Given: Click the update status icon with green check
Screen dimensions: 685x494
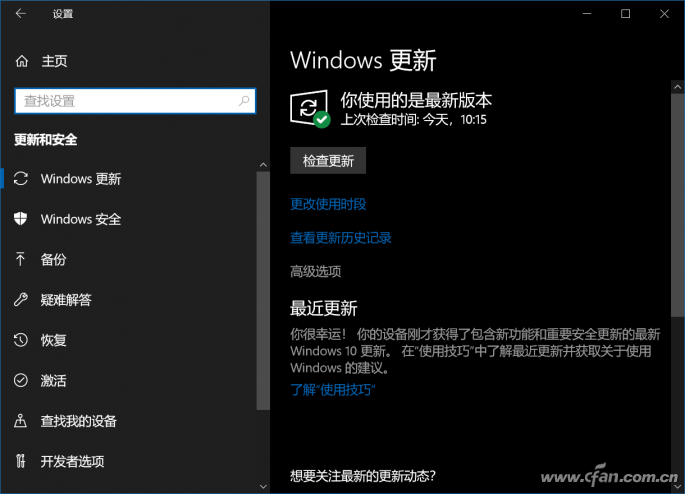Looking at the screenshot, I should click(310, 109).
